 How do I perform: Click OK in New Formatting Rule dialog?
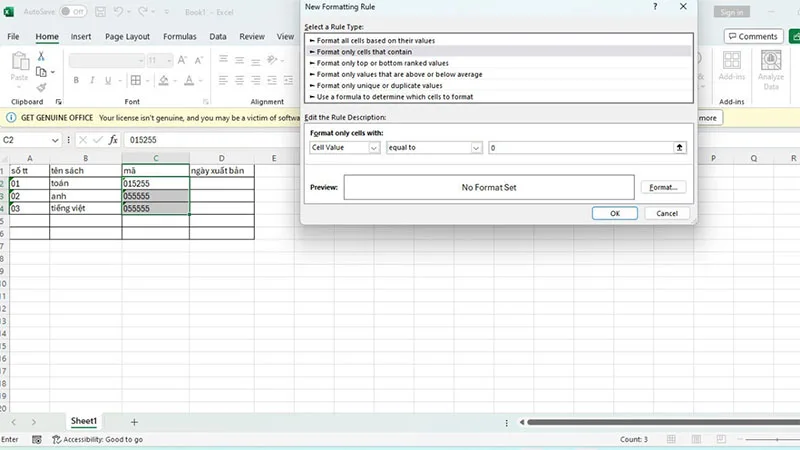[x=615, y=213]
